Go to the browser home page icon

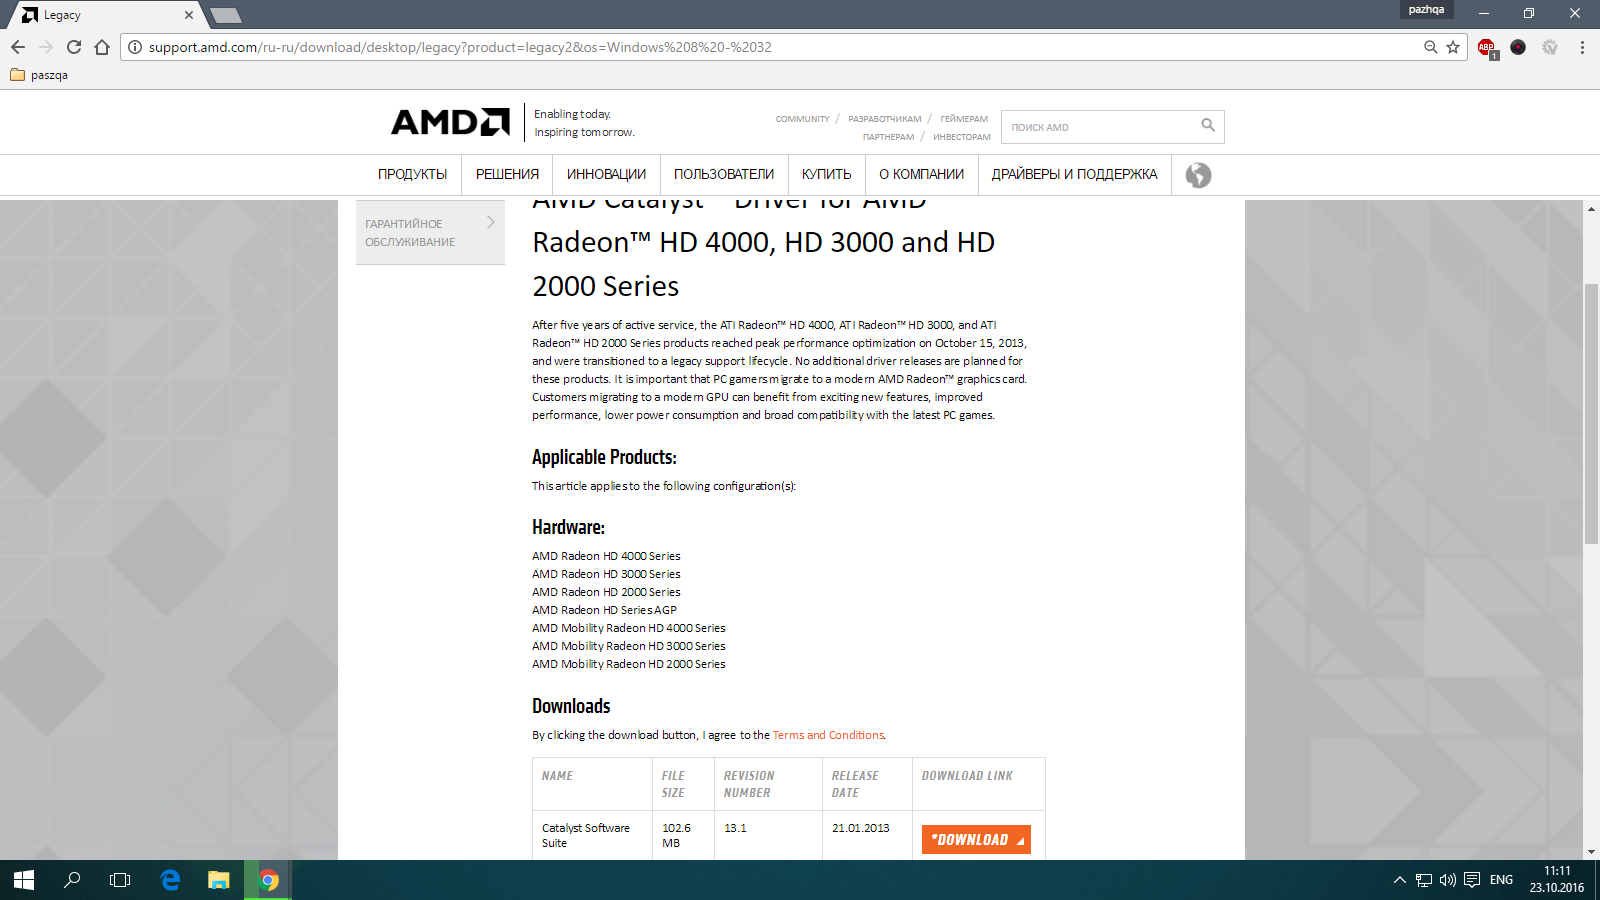[102, 47]
